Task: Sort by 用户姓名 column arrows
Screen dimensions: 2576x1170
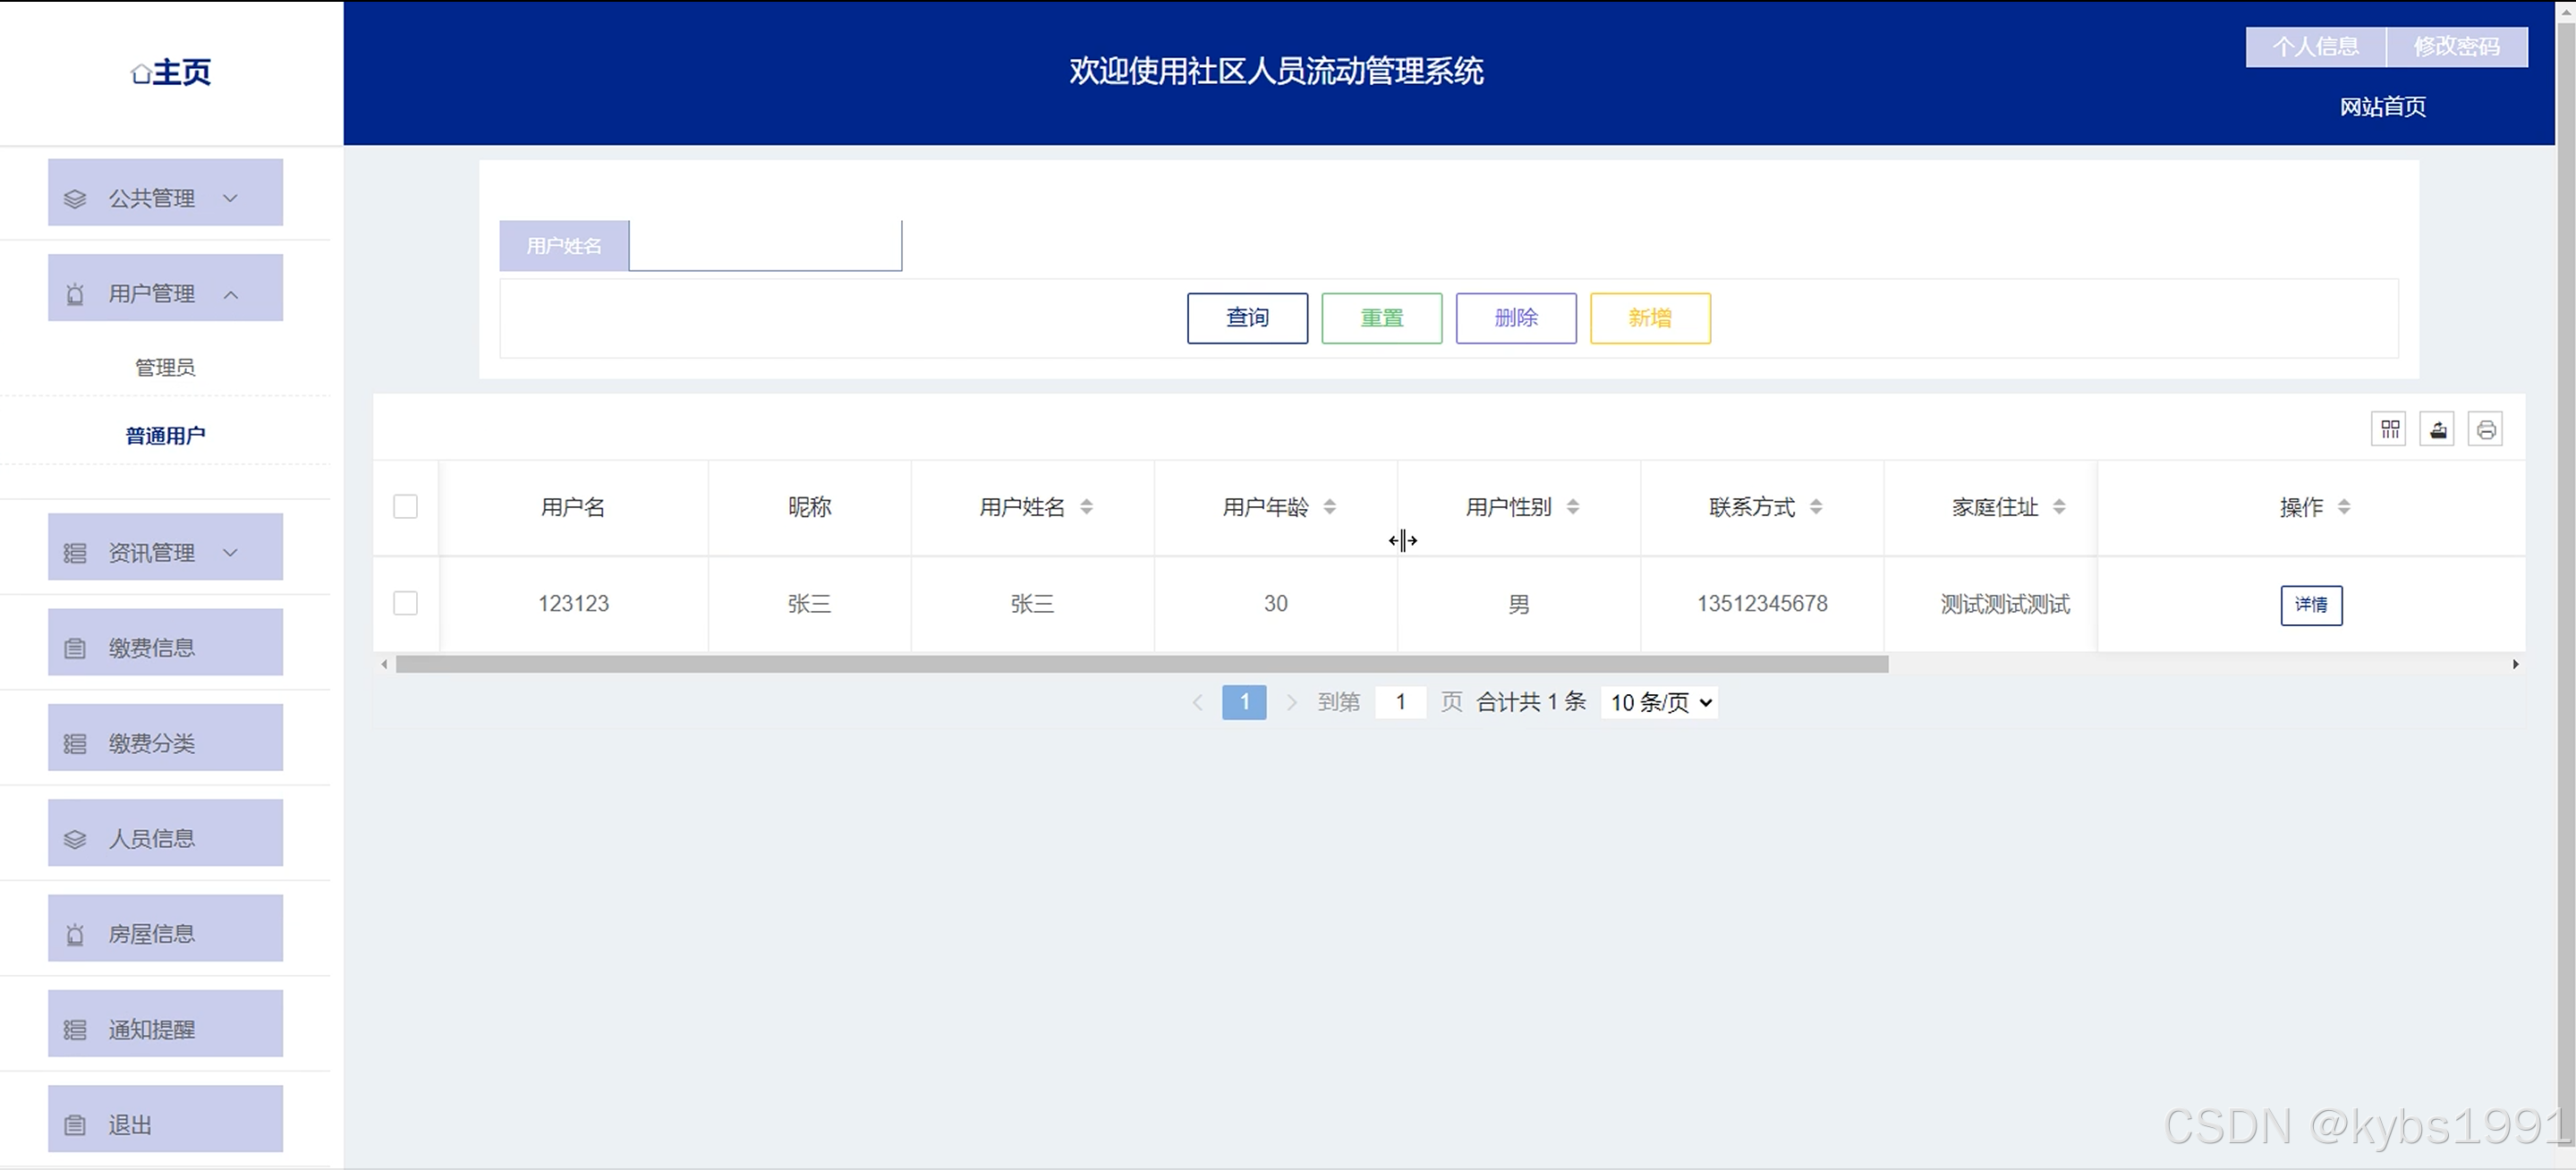Action: (1086, 507)
